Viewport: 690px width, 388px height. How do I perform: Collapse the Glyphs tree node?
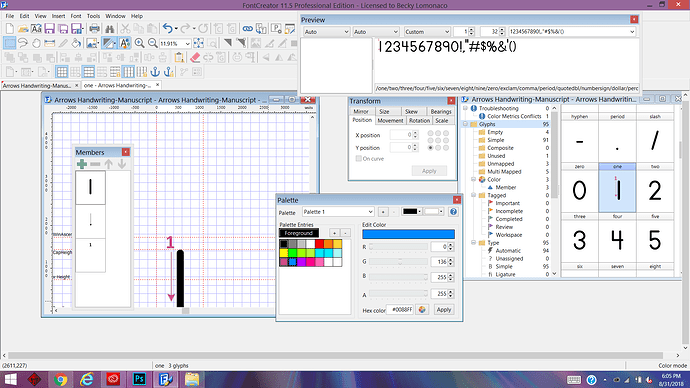click(x=466, y=124)
